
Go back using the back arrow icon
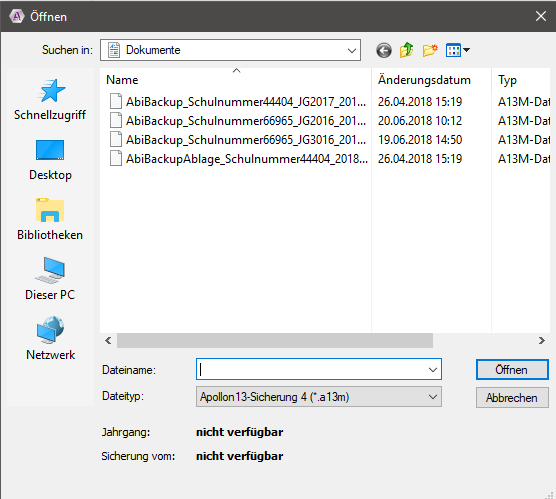[x=384, y=50]
